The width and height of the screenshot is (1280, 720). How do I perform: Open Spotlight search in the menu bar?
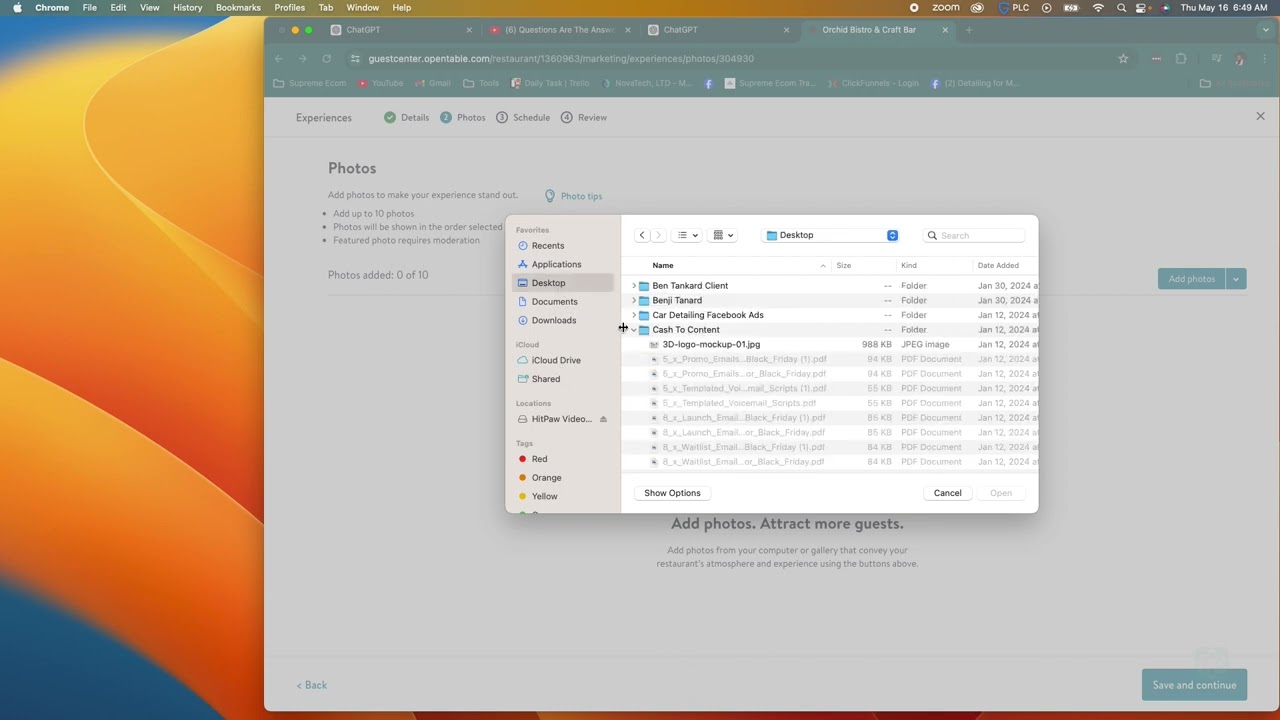pyautogui.click(x=1121, y=7)
